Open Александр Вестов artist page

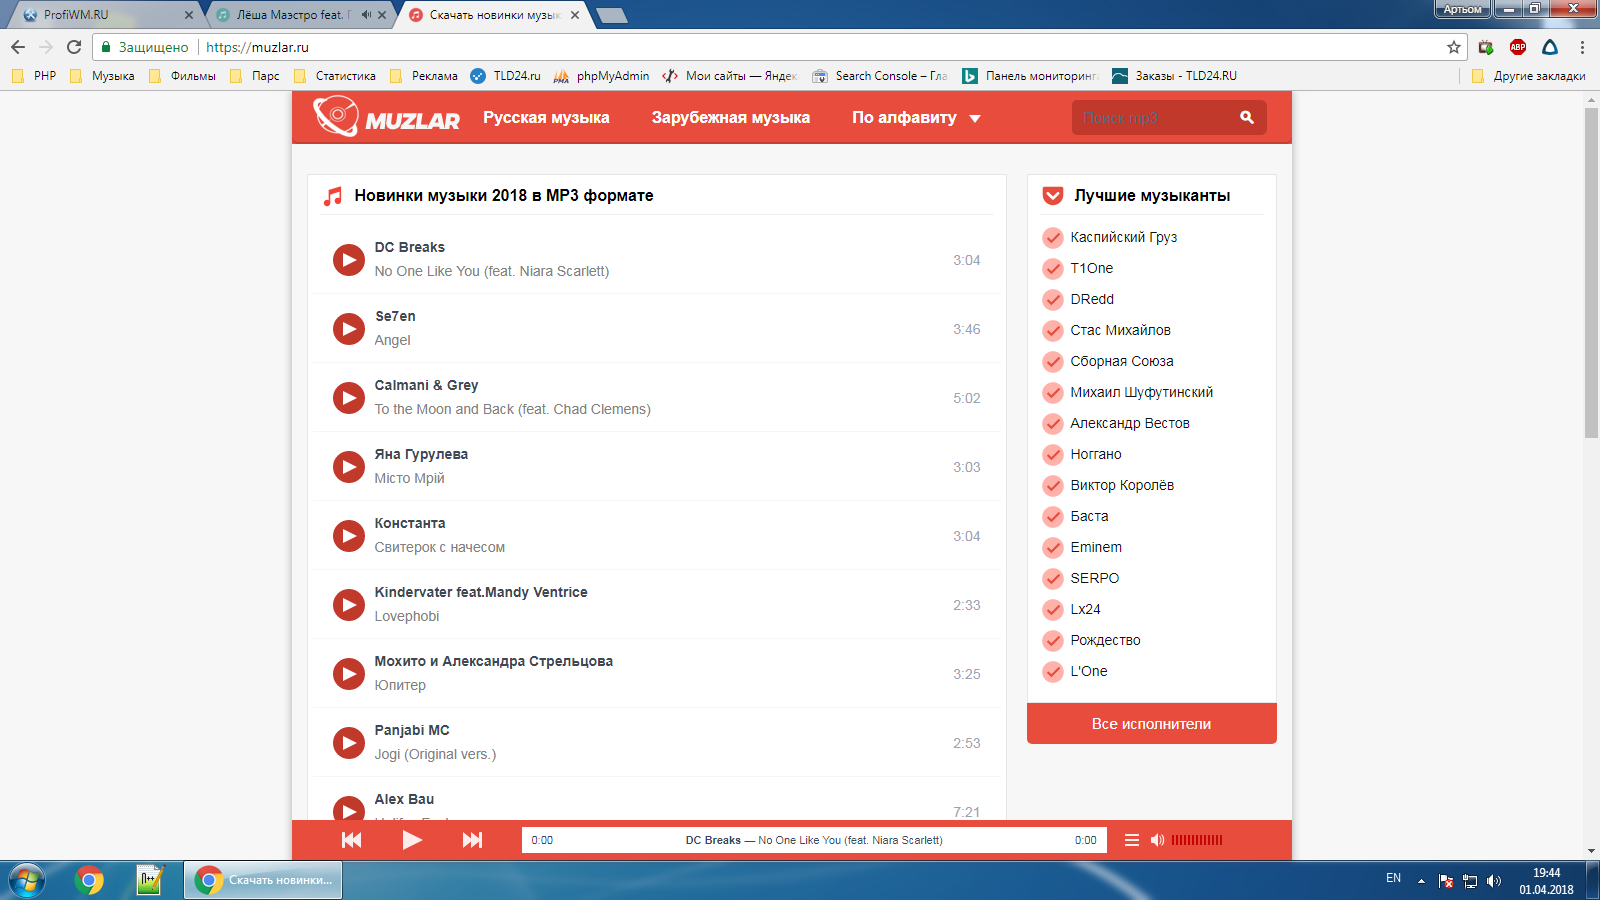[1130, 423]
